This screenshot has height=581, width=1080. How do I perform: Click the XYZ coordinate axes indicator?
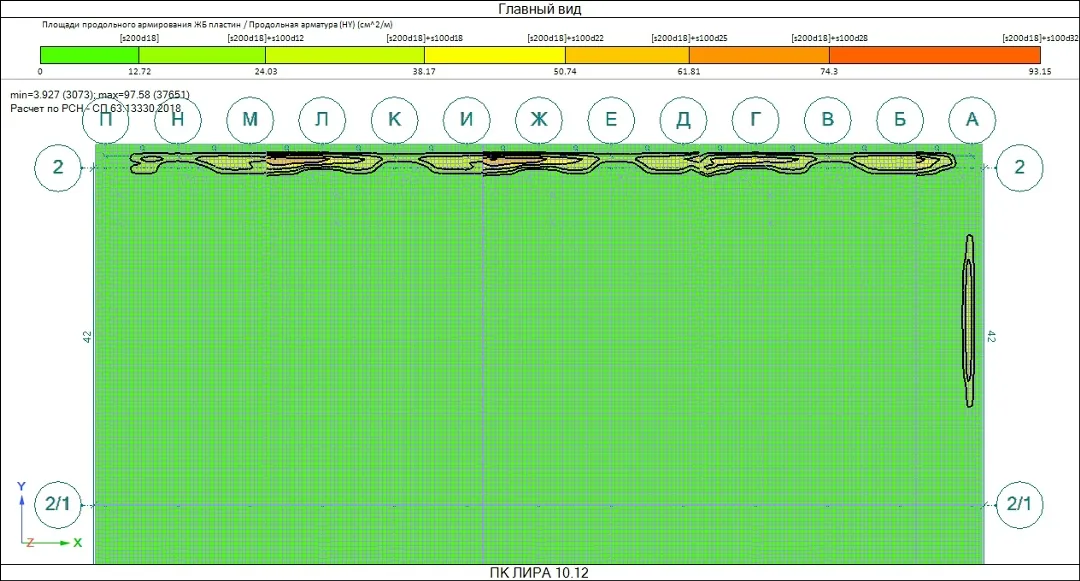[x=48, y=514]
